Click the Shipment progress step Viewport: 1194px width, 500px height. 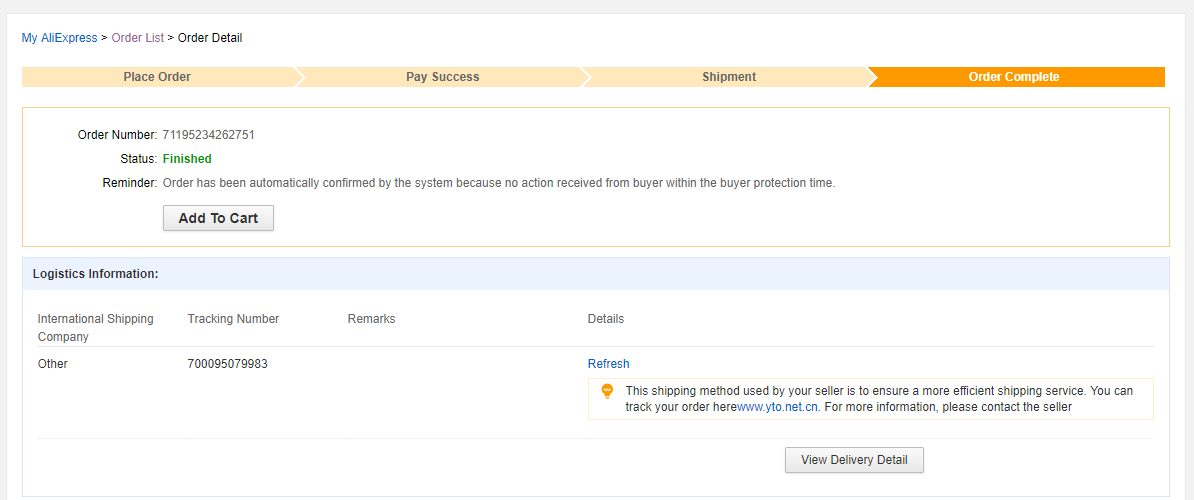tap(729, 77)
